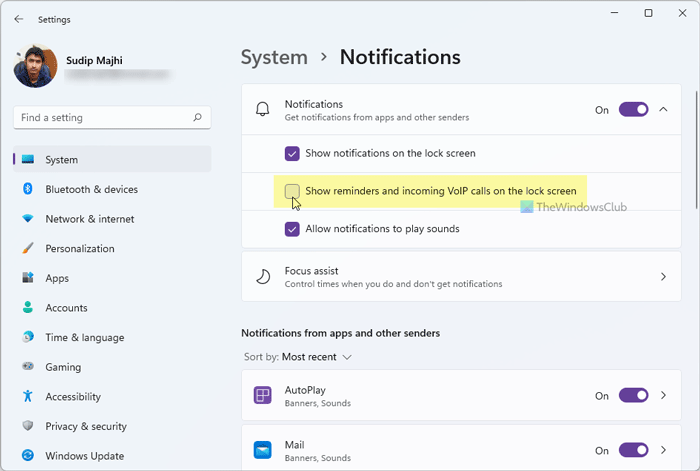This screenshot has height=471, width=700.
Task: Enable reminders and VoIP calls checkbox
Action: point(292,191)
